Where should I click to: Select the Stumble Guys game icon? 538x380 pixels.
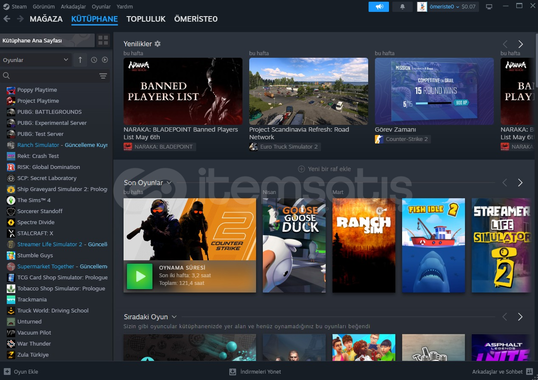pos(11,256)
